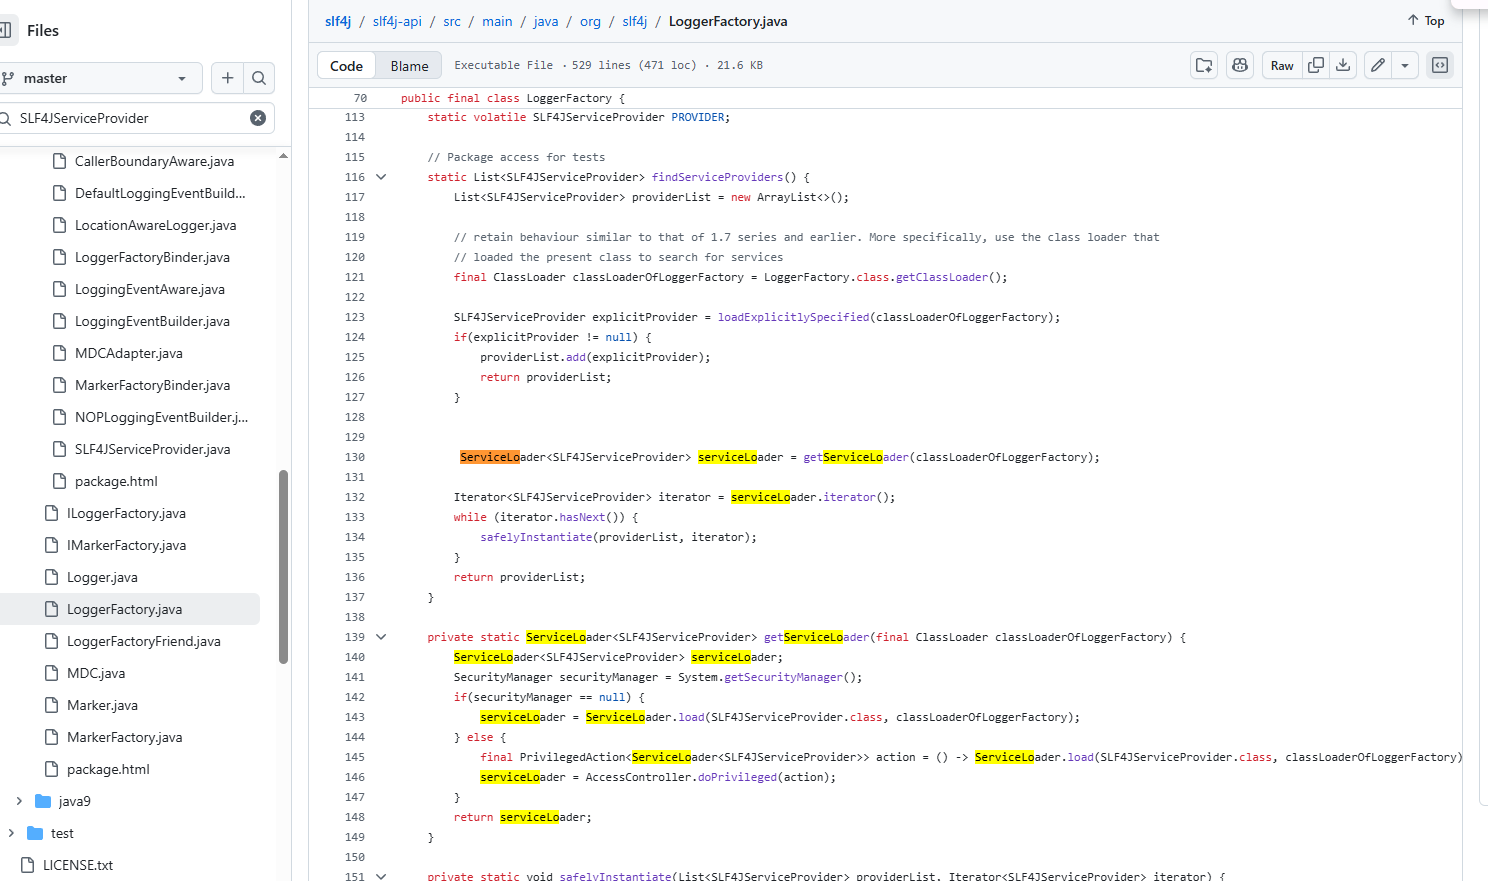Viewport: 1488px width, 881px height.
Task: Open LoggingEventBuilder.java file
Action: 152,321
